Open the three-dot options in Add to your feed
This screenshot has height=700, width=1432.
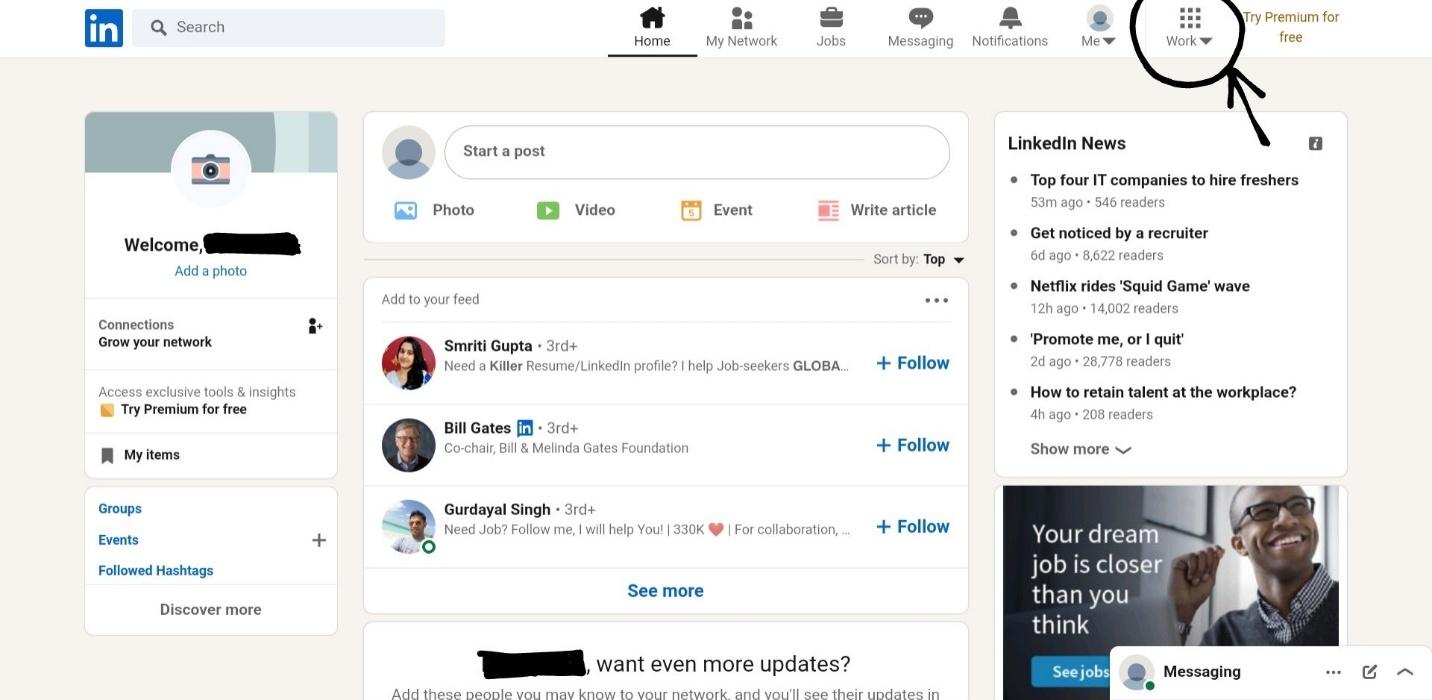click(x=936, y=300)
